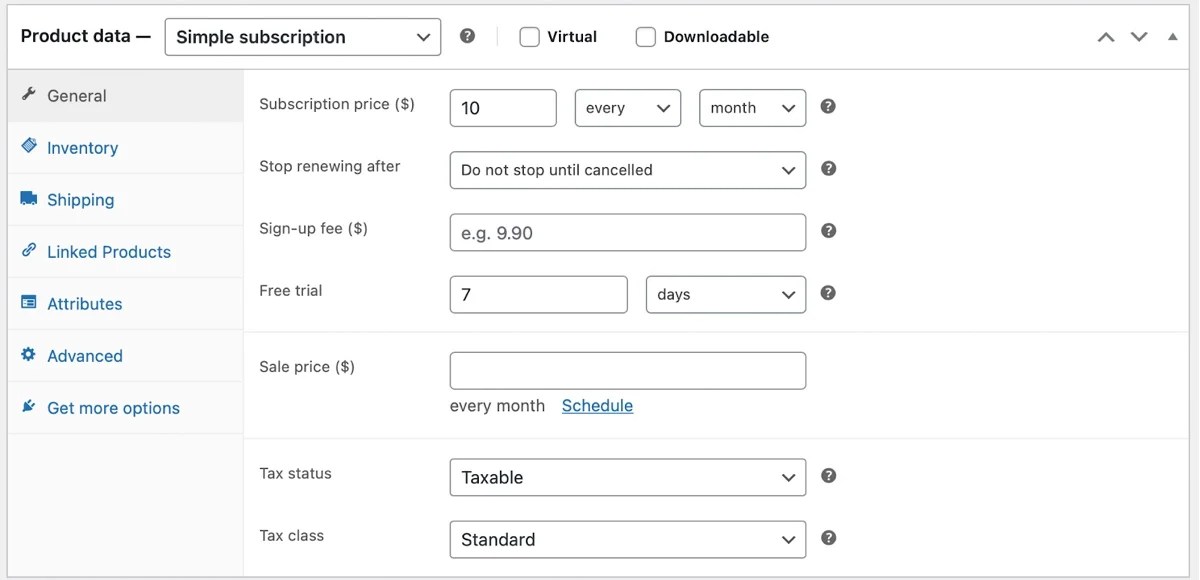Open the Get more options tab

pos(112,407)
